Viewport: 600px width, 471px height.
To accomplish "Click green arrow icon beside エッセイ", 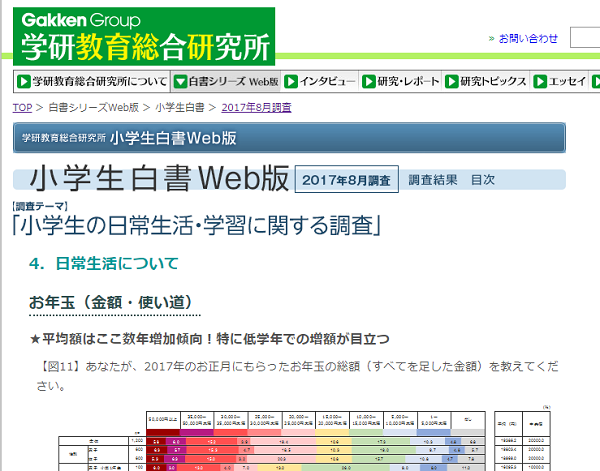I will click(540, 81).
